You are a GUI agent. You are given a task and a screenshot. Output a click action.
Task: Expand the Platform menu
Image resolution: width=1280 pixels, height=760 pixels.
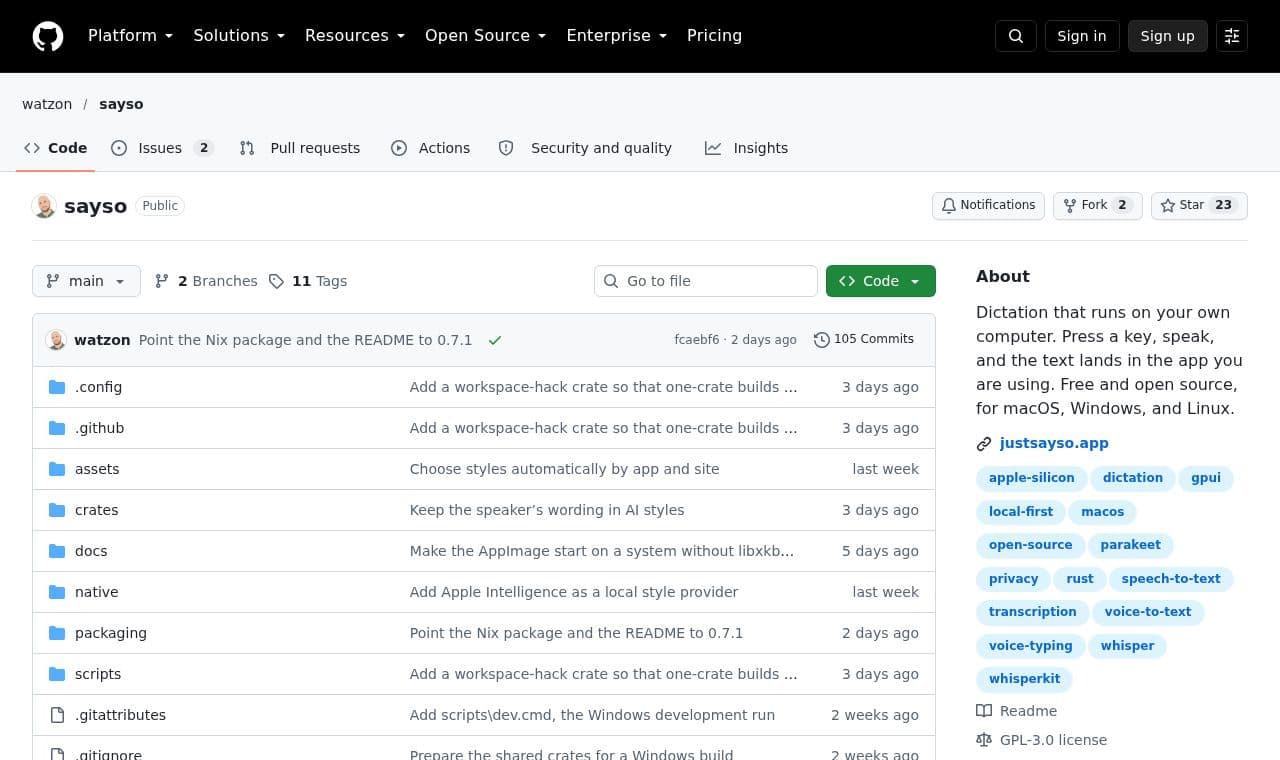tap(131, 36)
